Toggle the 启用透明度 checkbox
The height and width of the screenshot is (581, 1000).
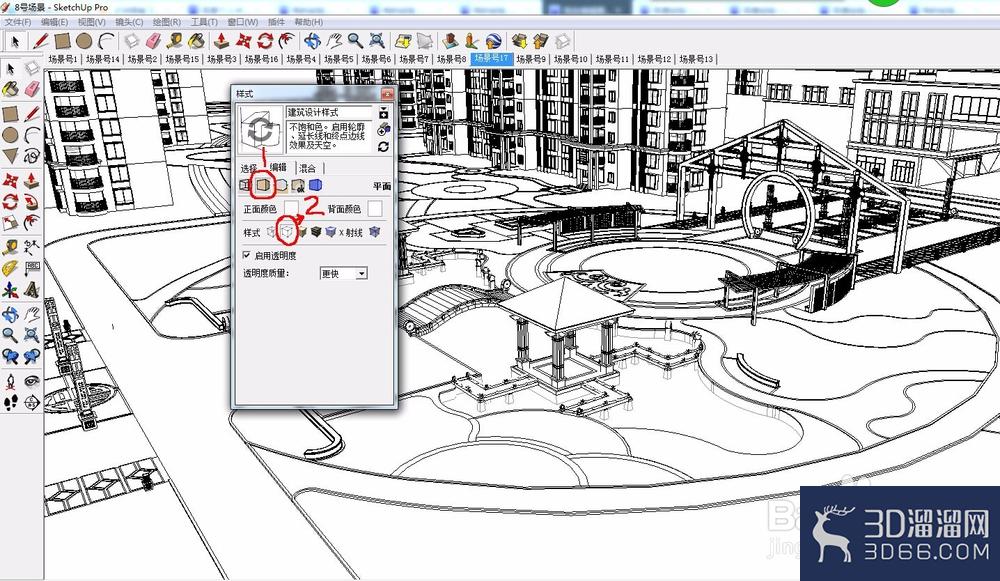tap(246, 255)
